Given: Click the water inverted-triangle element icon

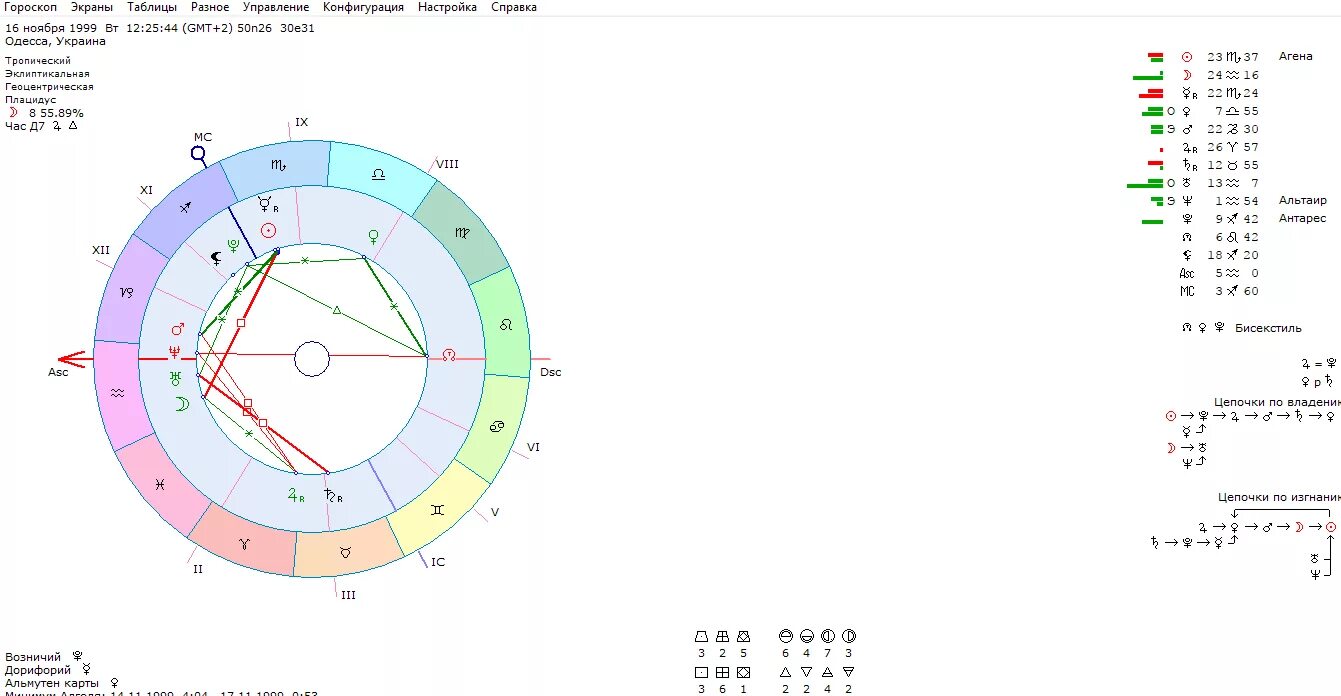Looking at the screenshot, I should point(806,672).
